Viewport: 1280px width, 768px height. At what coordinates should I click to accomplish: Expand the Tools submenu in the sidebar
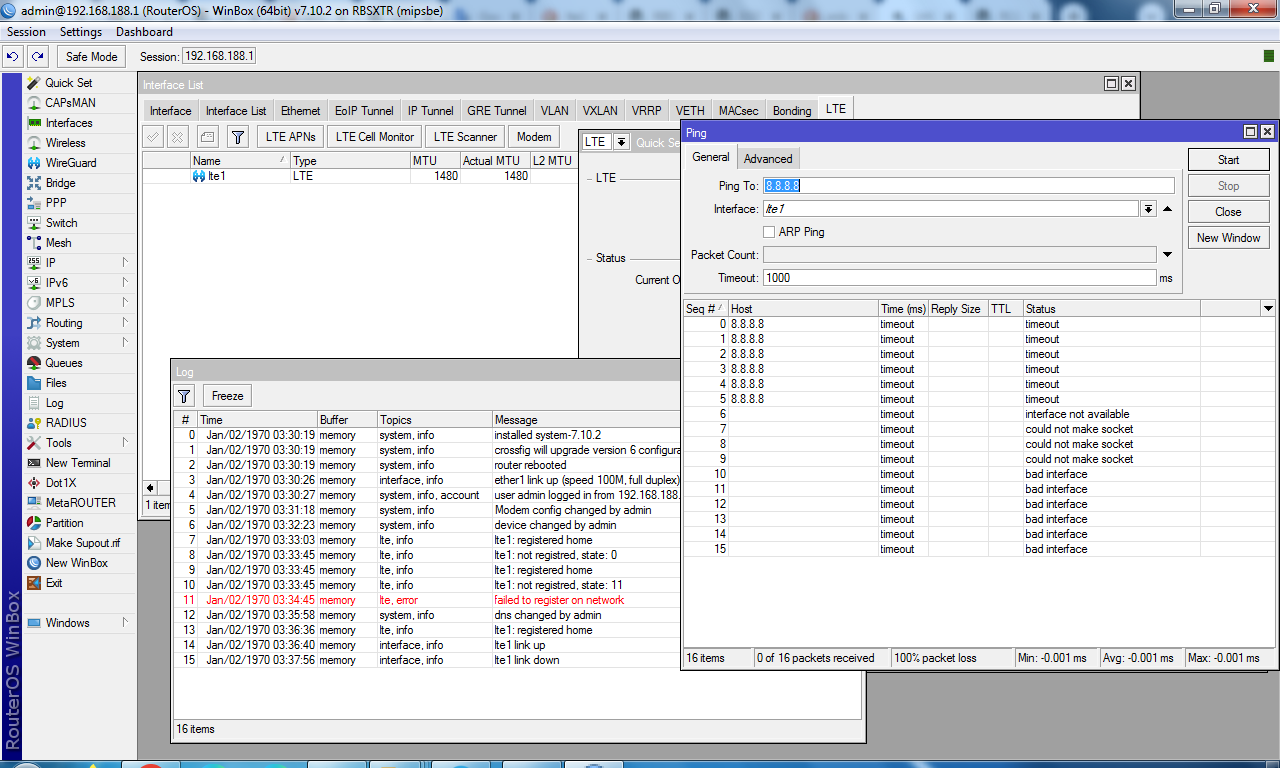click(x=126, y=443)
